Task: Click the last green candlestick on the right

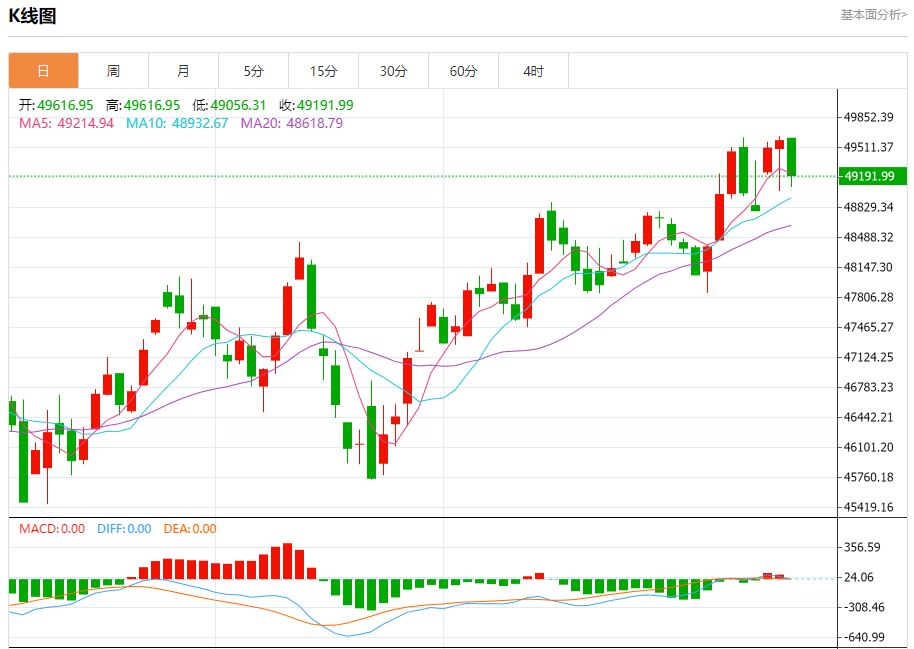Action: [792, 157]
